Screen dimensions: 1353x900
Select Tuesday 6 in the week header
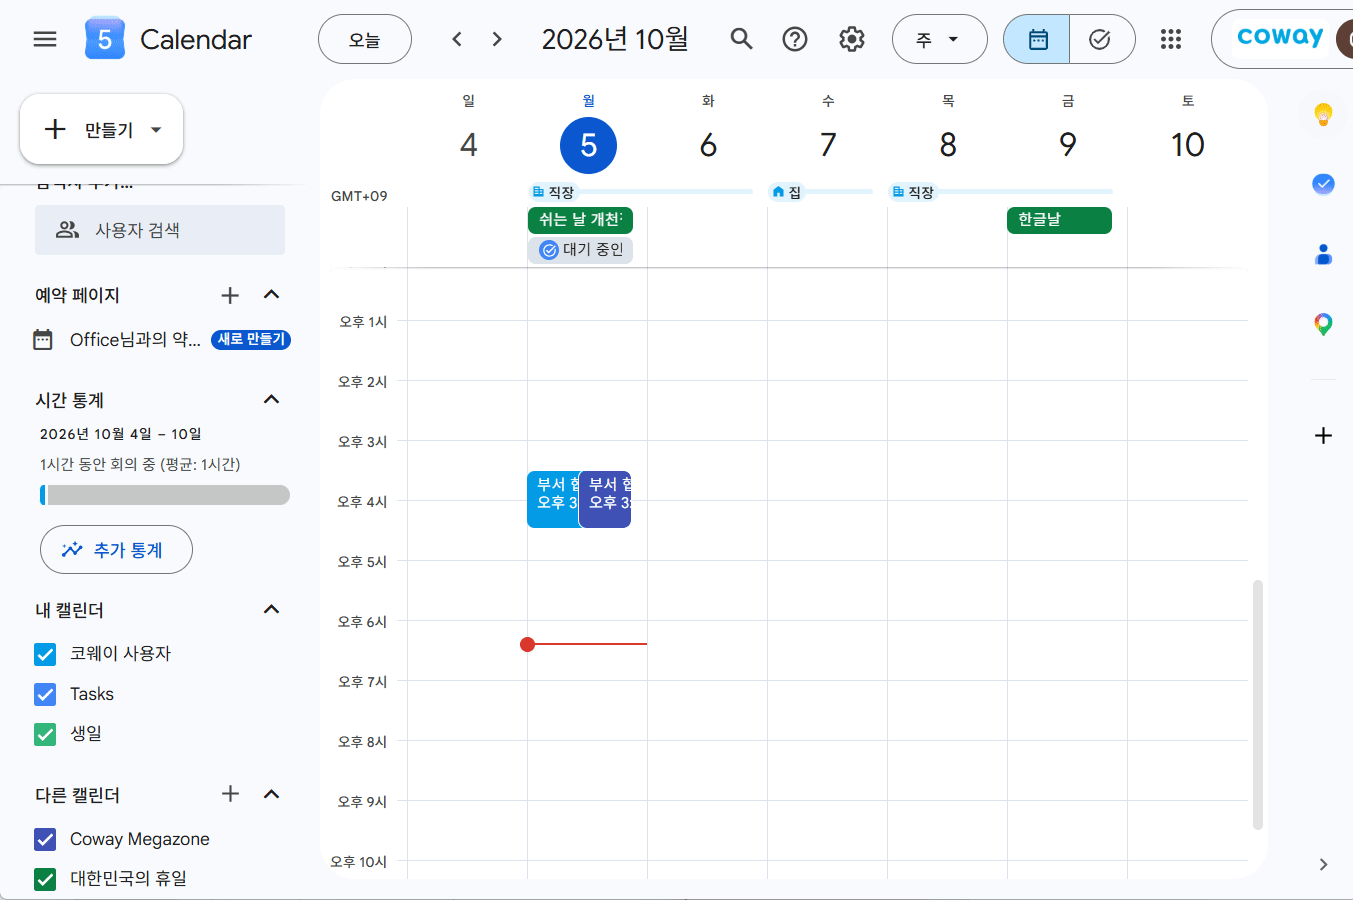click(x=708, y=145)
